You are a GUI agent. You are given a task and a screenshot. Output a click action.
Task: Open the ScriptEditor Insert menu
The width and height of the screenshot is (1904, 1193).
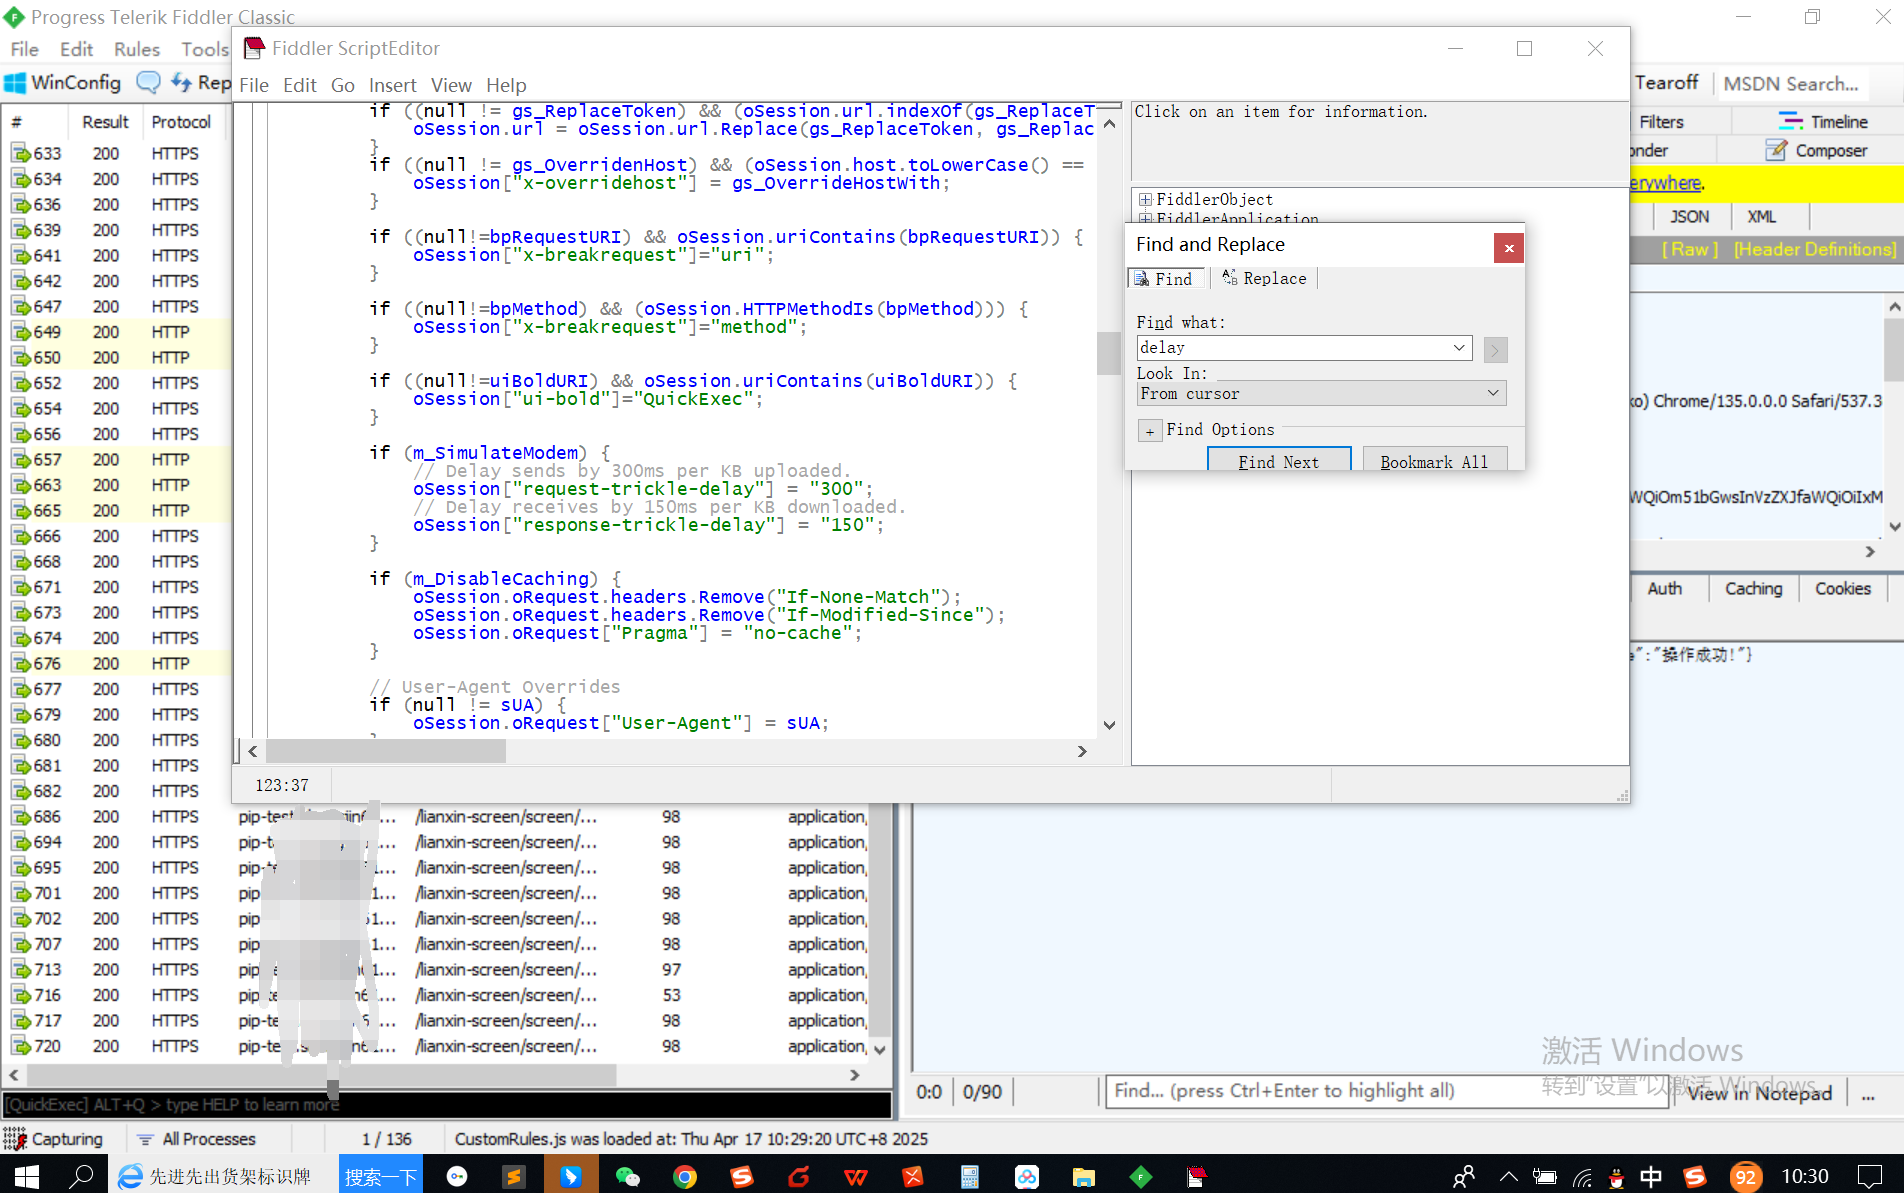pos(392,85)
